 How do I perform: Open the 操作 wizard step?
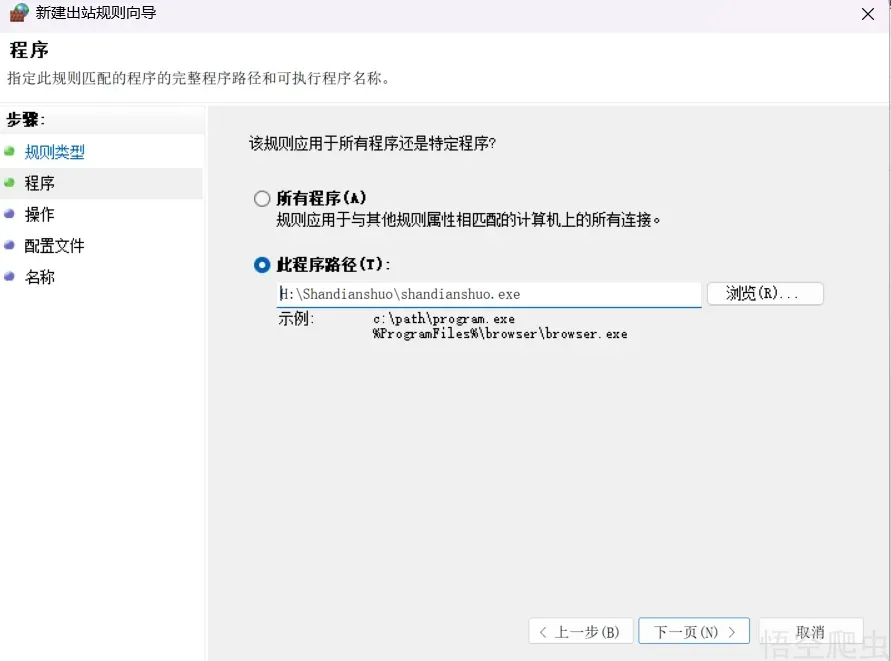(x=39, y=214)
